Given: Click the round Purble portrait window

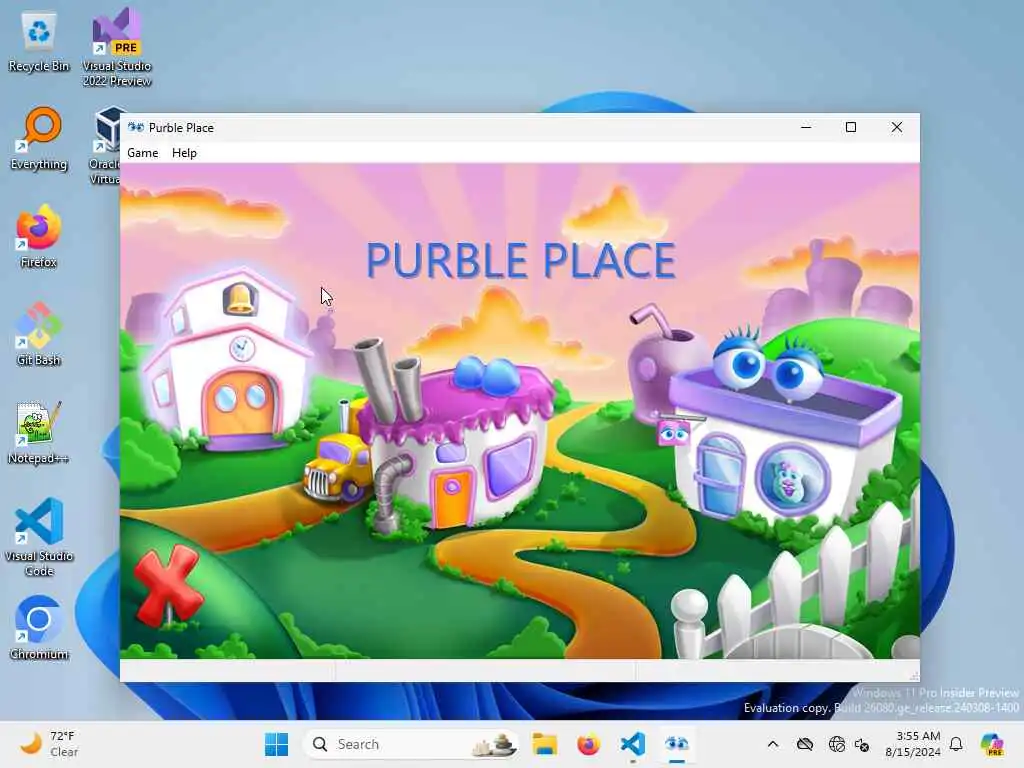Looking at the screenshot, I should click(x=793, y=480).
